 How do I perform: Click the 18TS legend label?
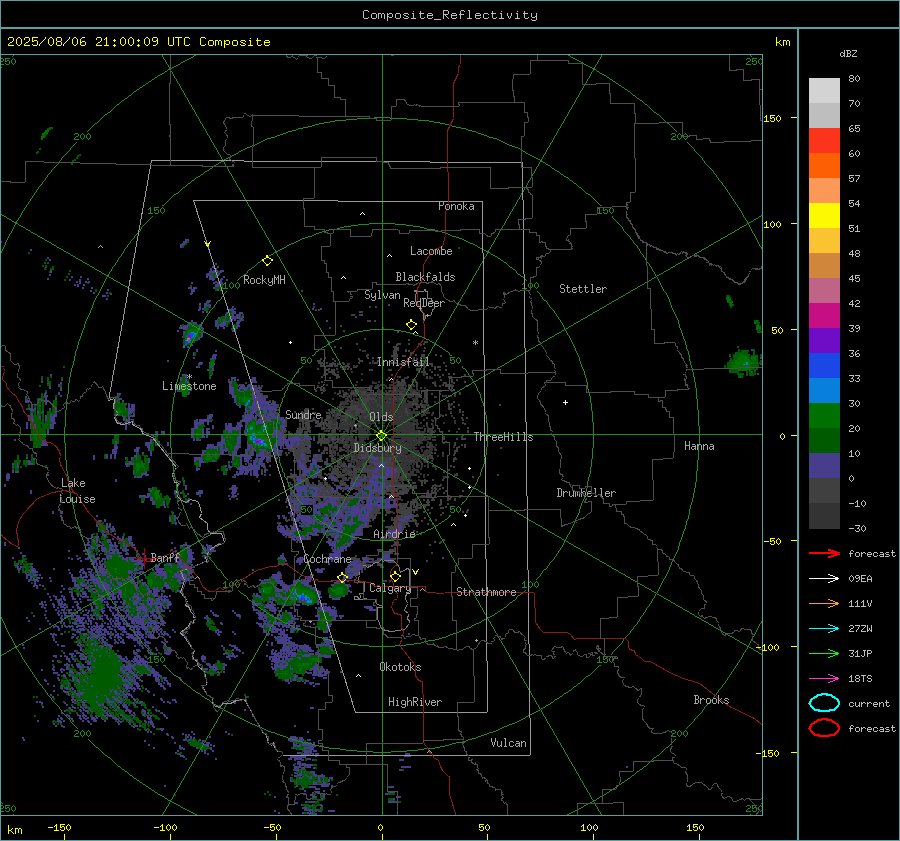click(860, 679)
